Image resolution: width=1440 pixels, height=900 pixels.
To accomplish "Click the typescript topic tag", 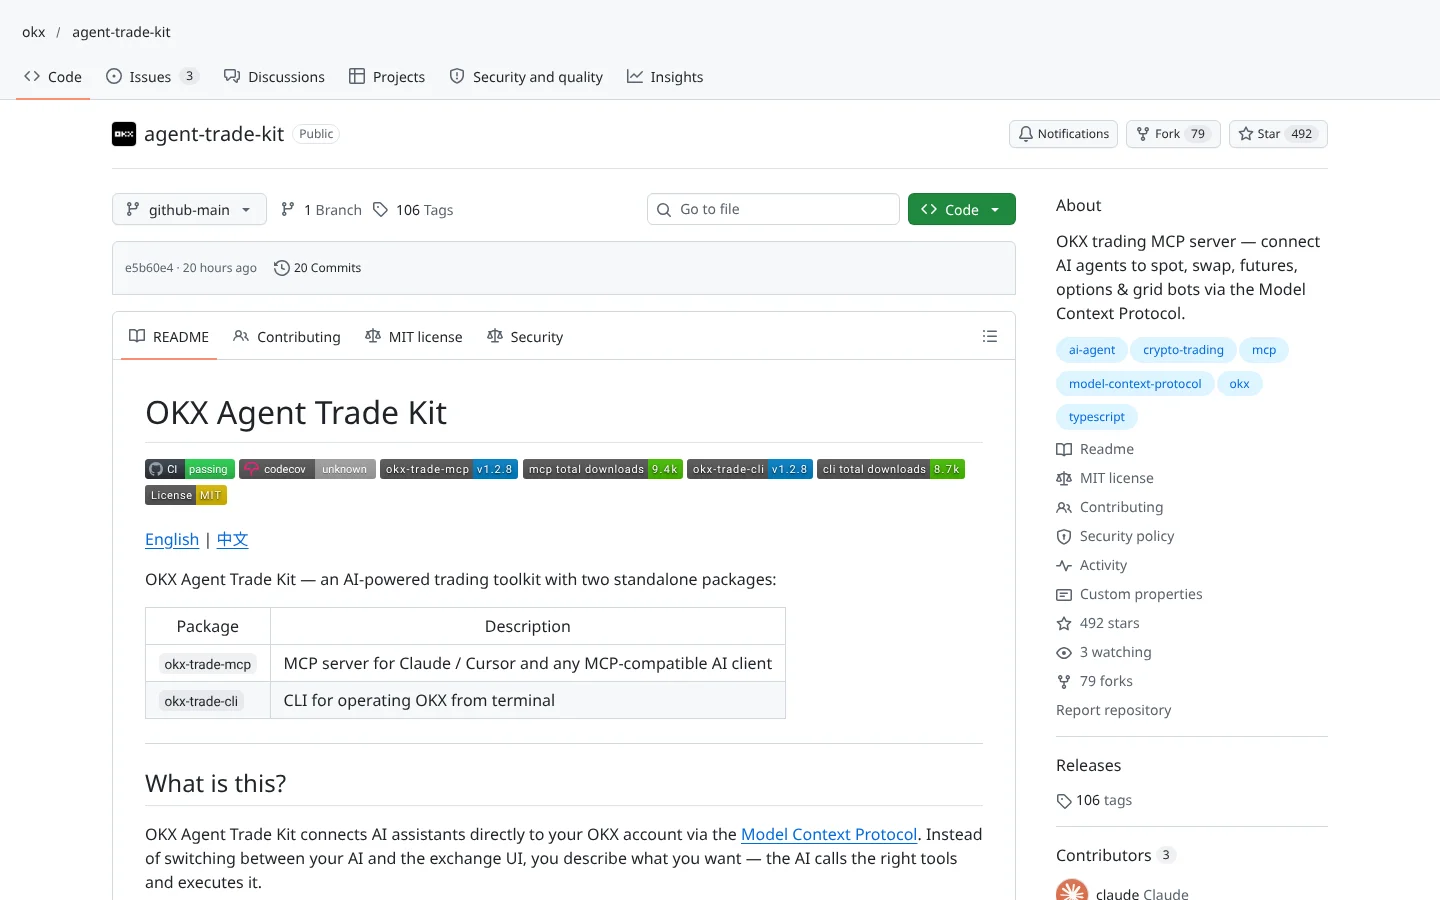I will coord(1097,417).
